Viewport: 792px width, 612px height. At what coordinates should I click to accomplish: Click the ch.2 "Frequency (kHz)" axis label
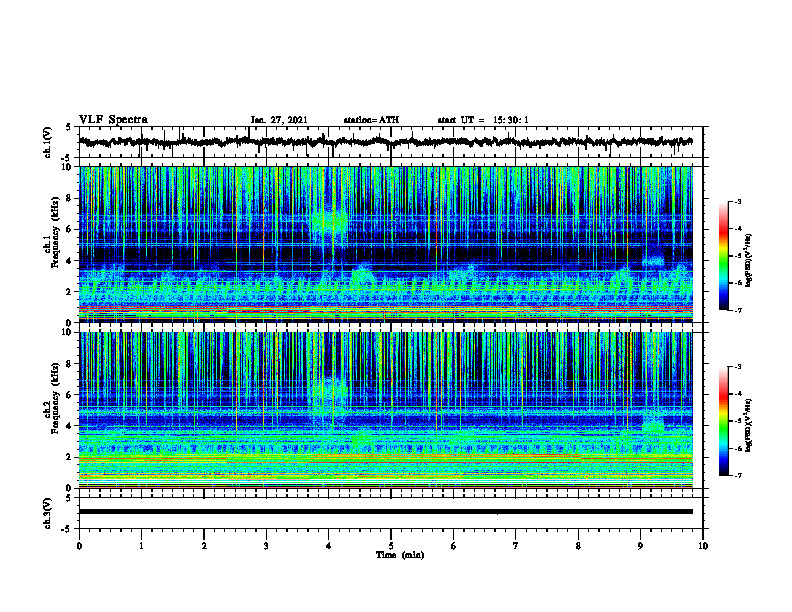tap(56, 398)
